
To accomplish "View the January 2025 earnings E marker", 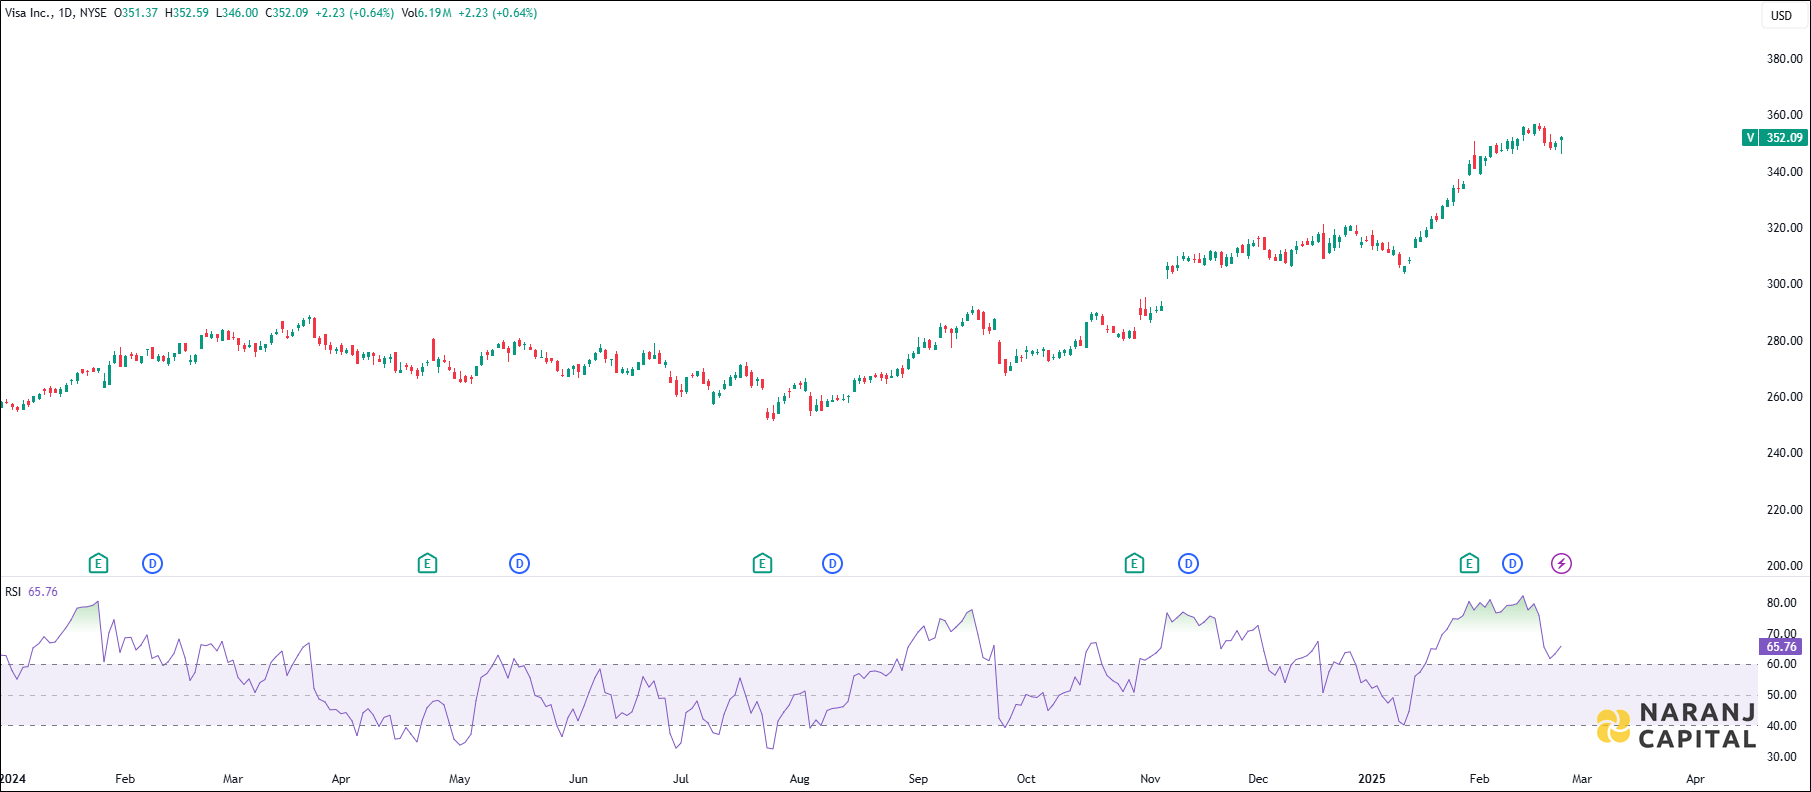I will pos(1469,564).
